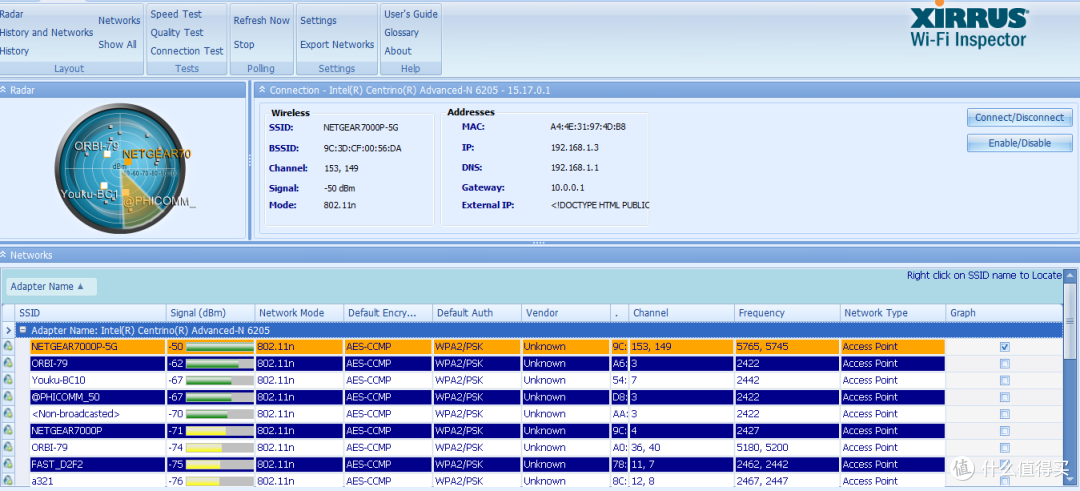Viewport: 1080px width, 491px height.
Task: Select the a321 SSID cell
Action: [98, 481]
